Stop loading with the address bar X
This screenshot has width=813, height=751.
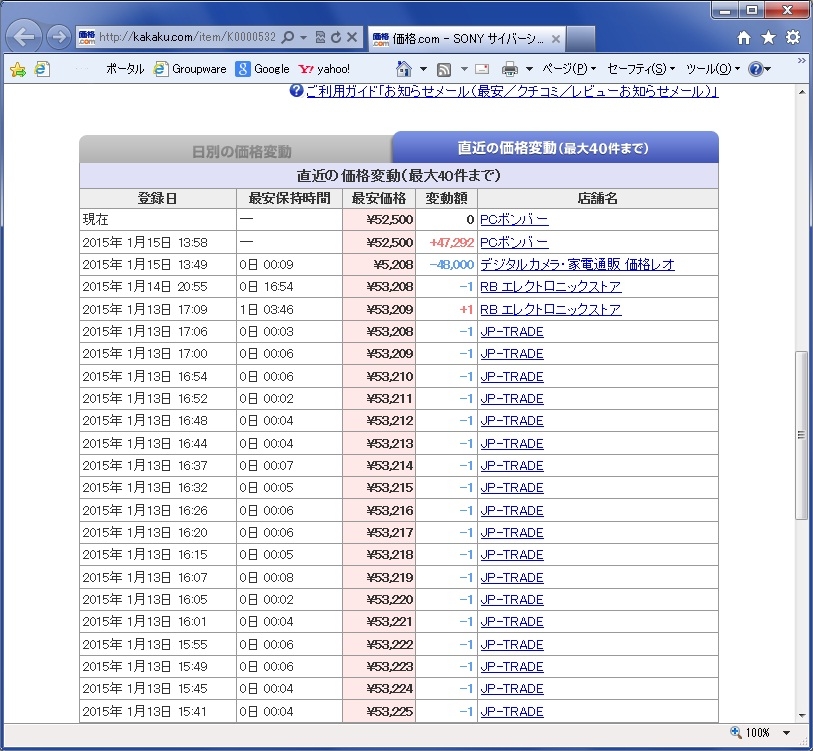click(x=352, y=37)
